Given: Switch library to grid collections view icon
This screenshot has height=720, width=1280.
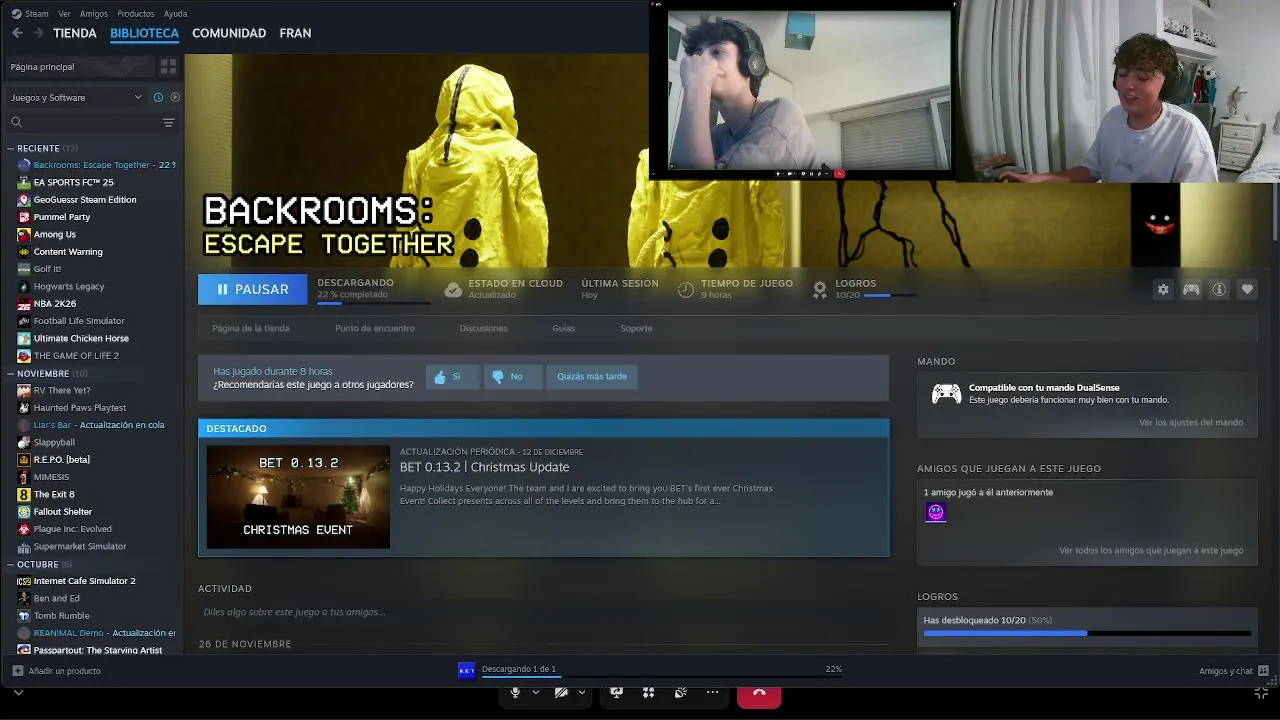Looking at the screenshot, I should click(x=168, y=66).
